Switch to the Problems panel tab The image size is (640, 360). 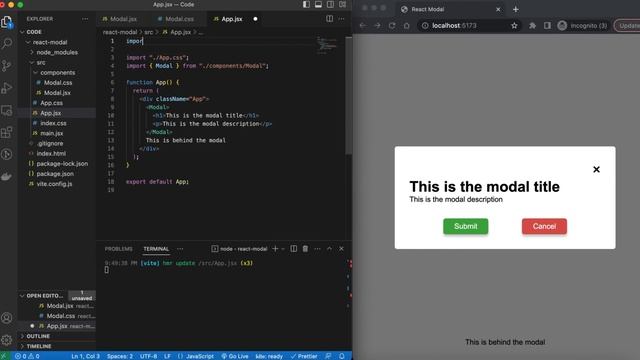tap(118, 249)
